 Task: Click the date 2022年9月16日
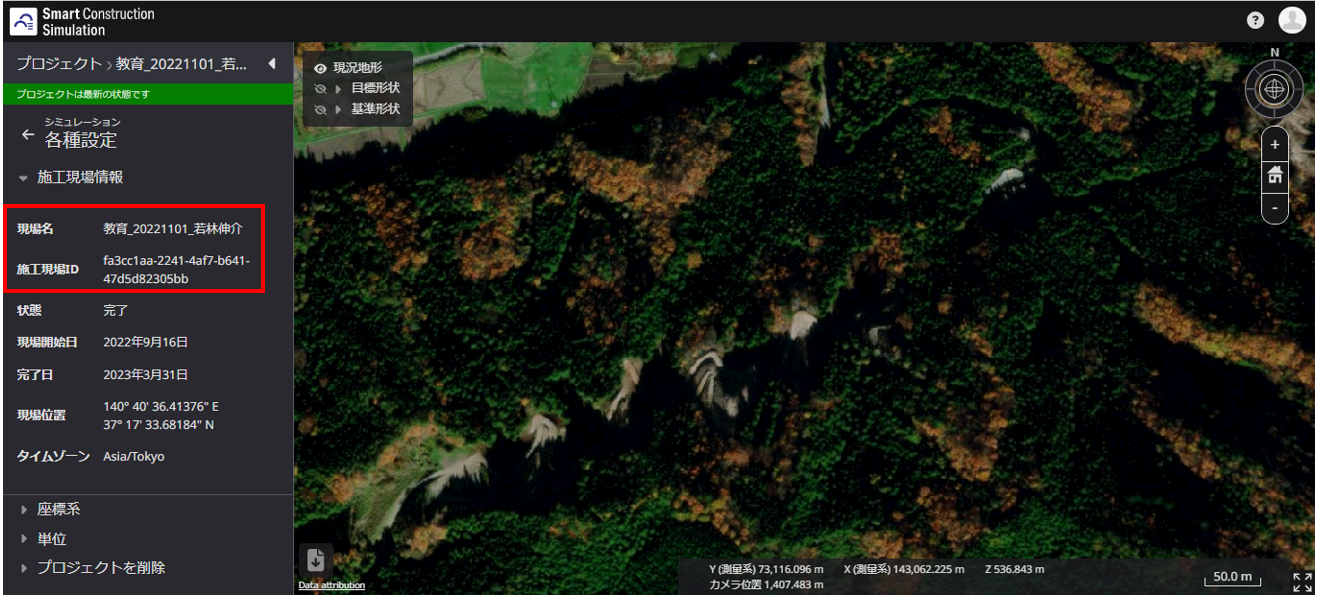[145, 342]
